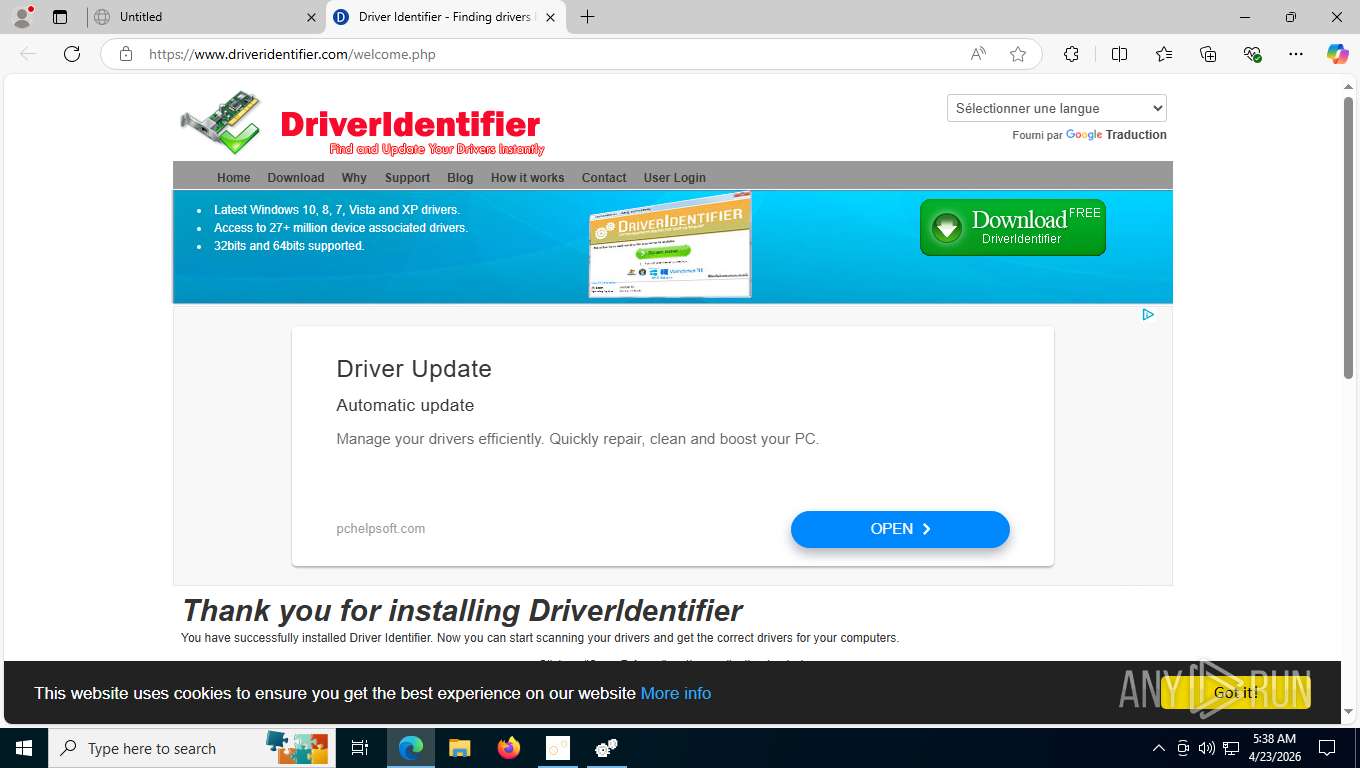The width and height of the screenshot is (1360, 768).
Task: Close the Driver Identifier tab
Action: [549, 17]
